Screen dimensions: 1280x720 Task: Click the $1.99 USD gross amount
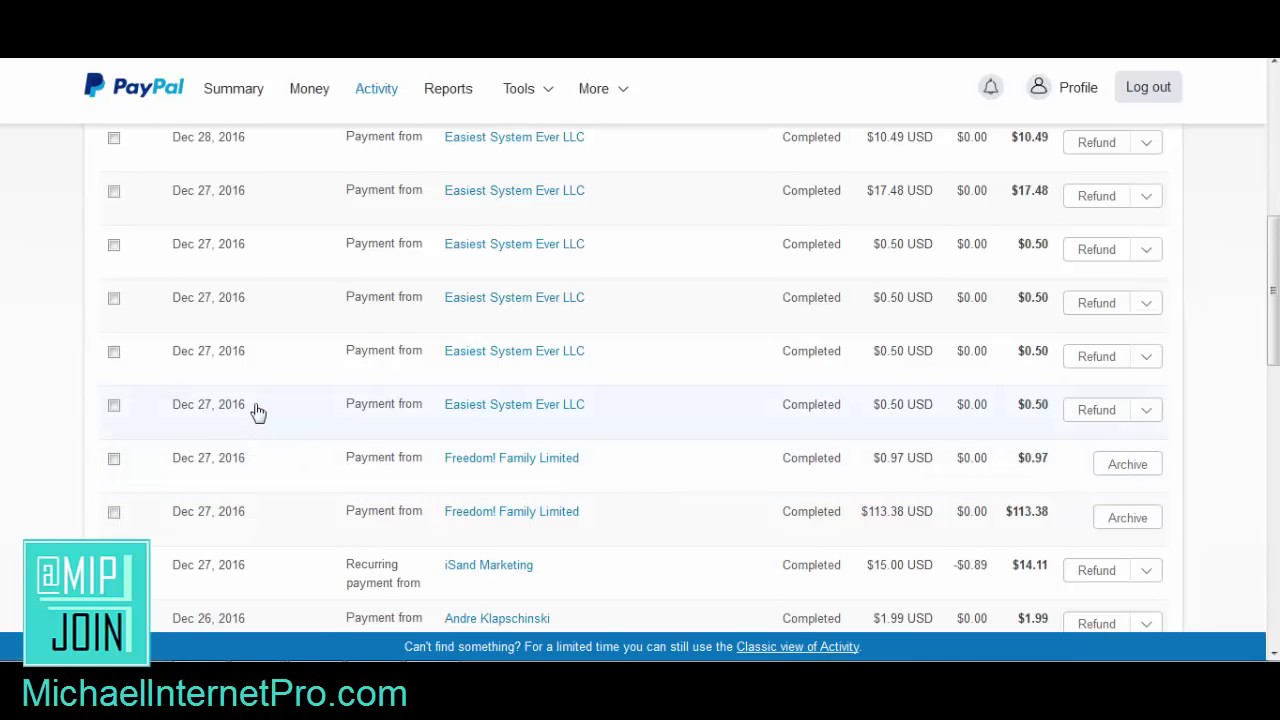point(902,618)
